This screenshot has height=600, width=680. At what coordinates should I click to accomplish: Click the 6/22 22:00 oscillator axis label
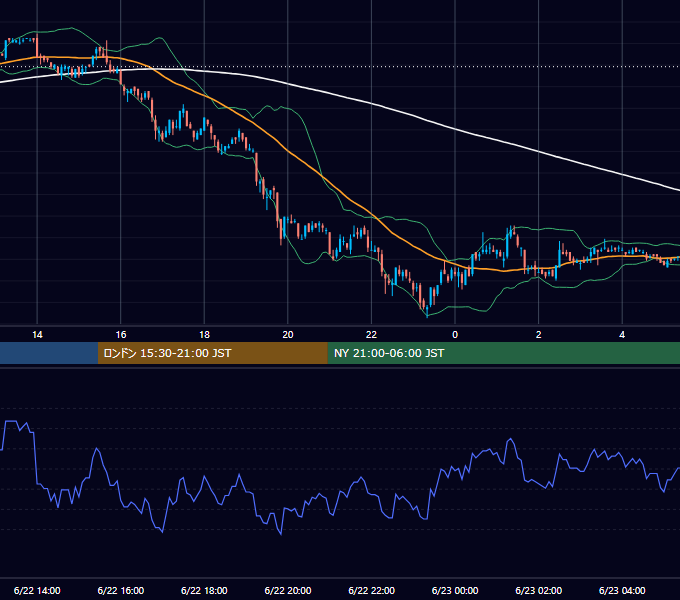372,590
